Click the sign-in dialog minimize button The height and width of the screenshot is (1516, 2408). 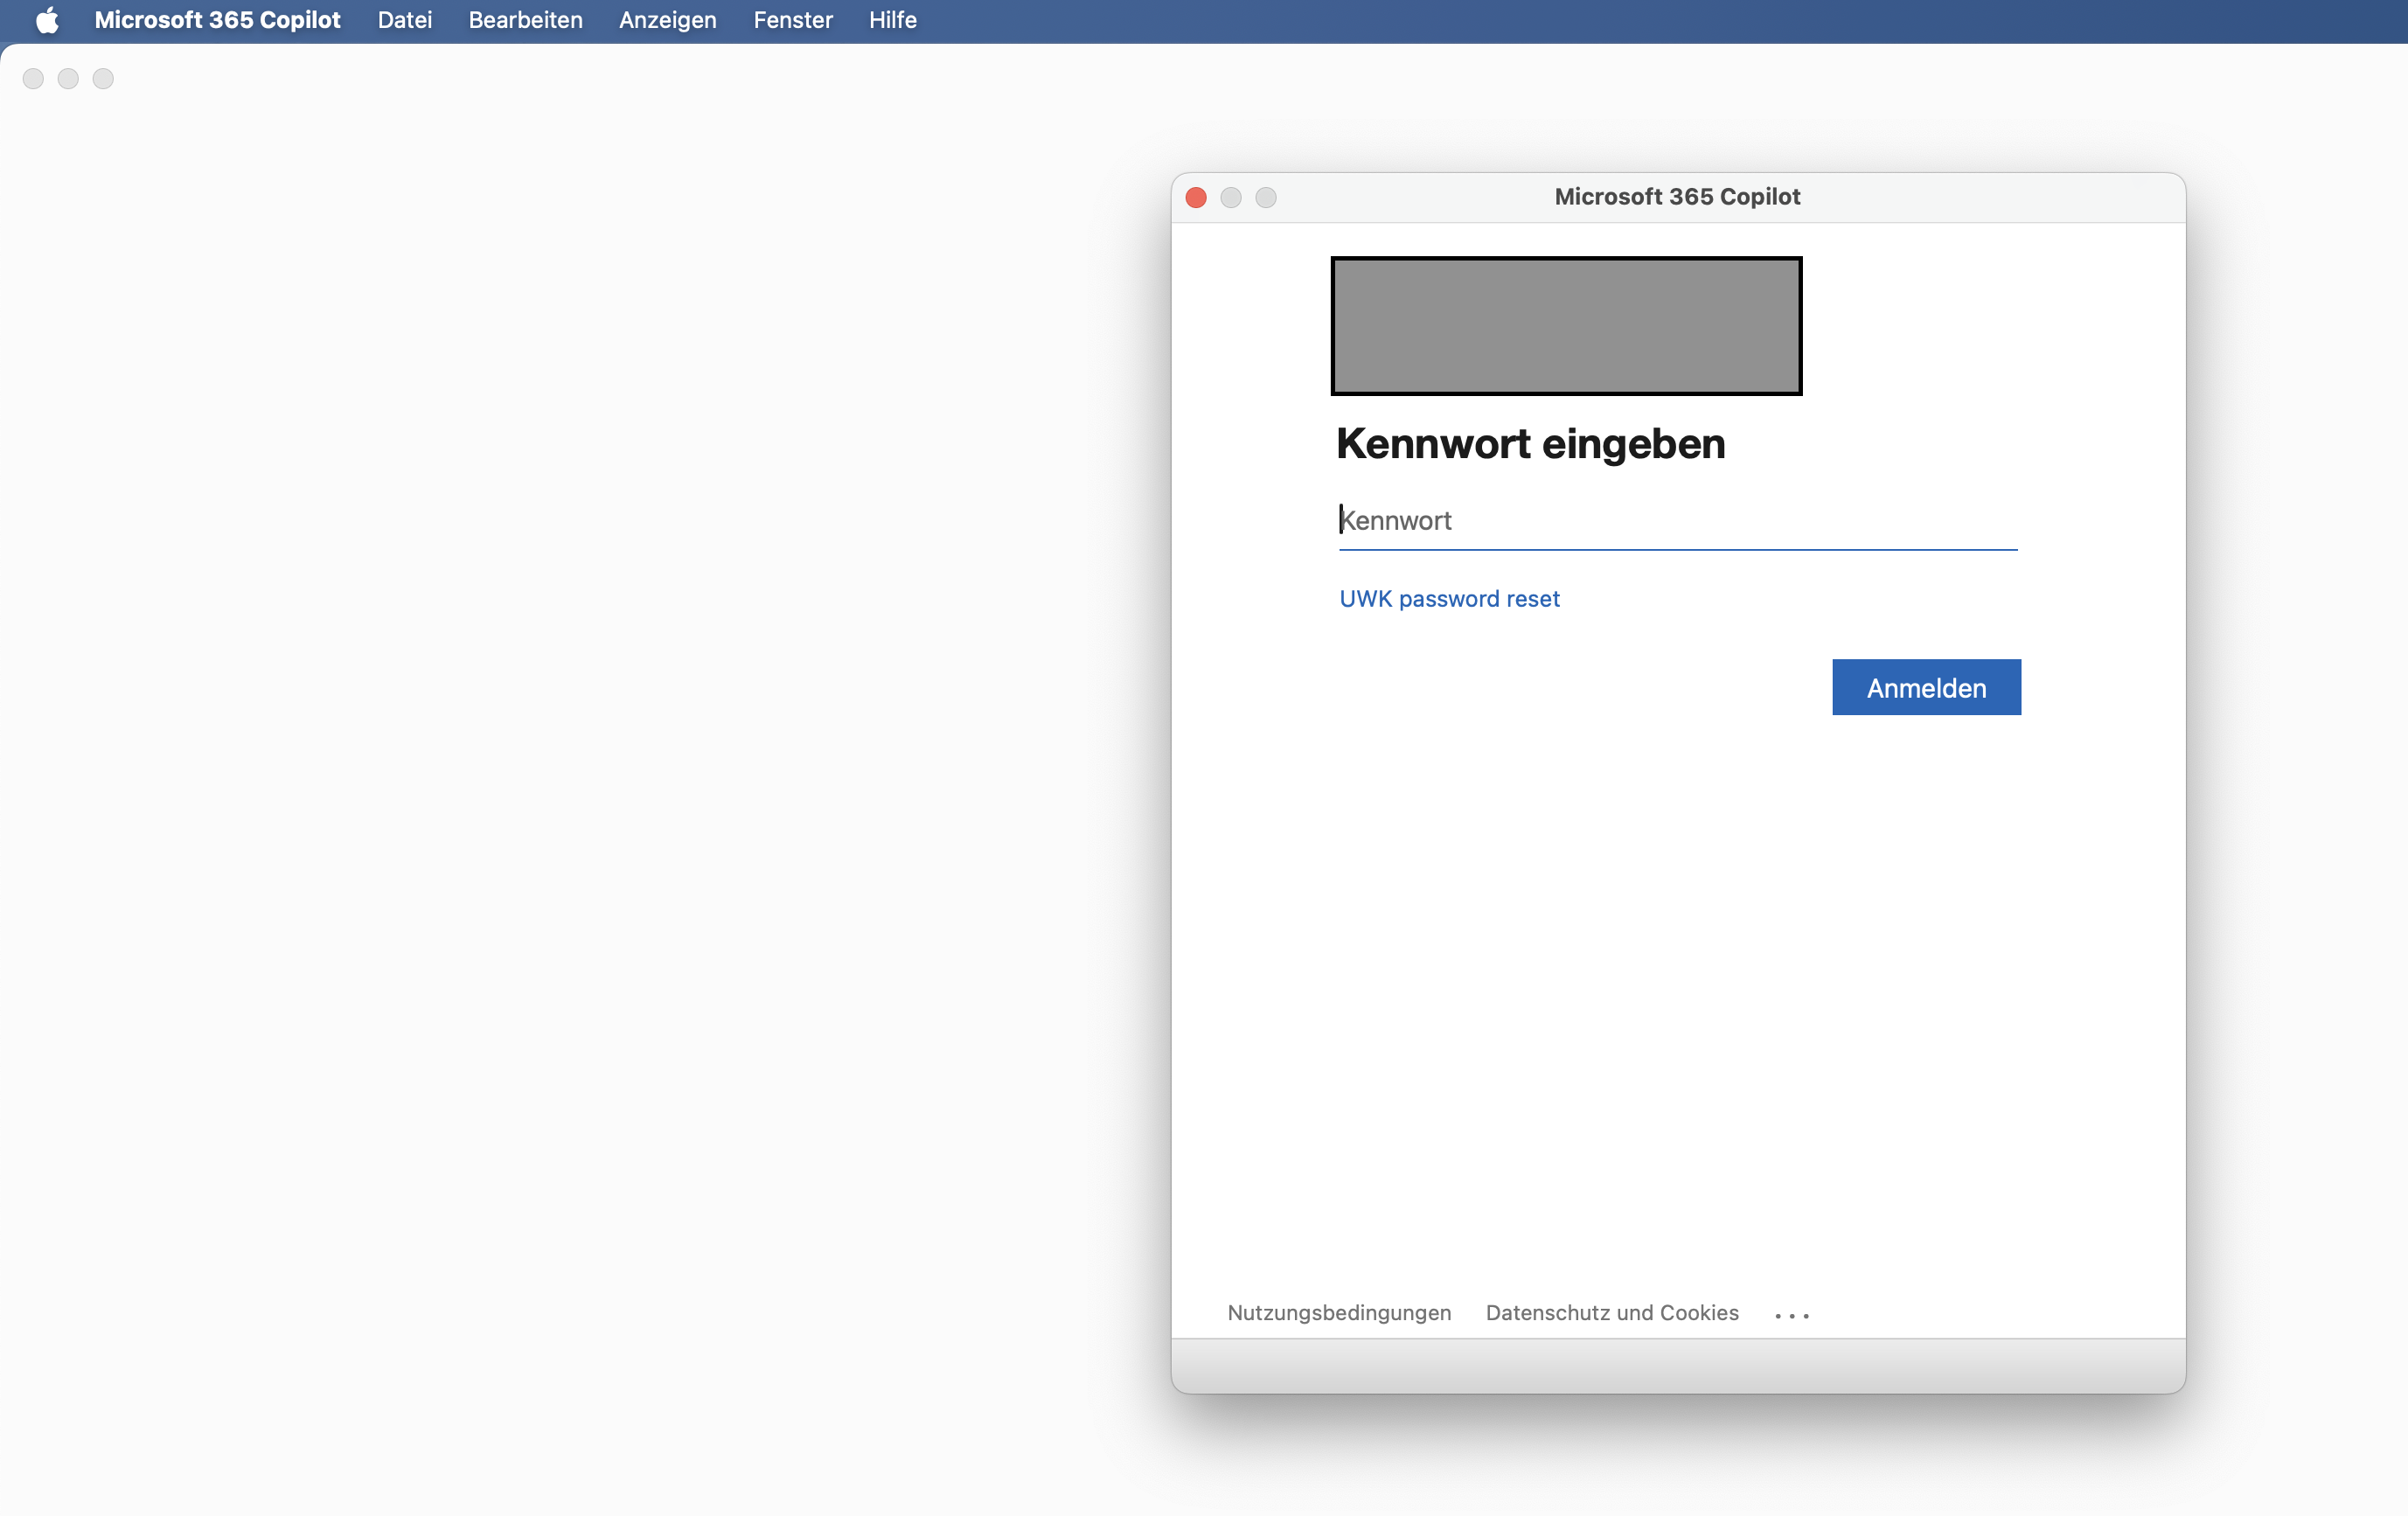1230,197
